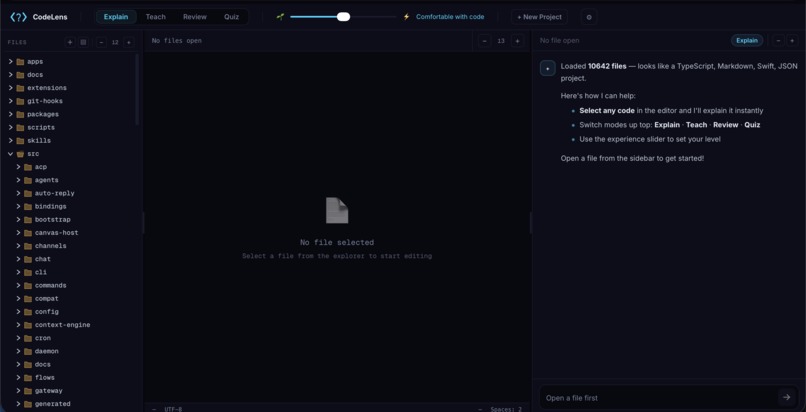
Task: Click the scripts folder icon
Action: [20, 127]
